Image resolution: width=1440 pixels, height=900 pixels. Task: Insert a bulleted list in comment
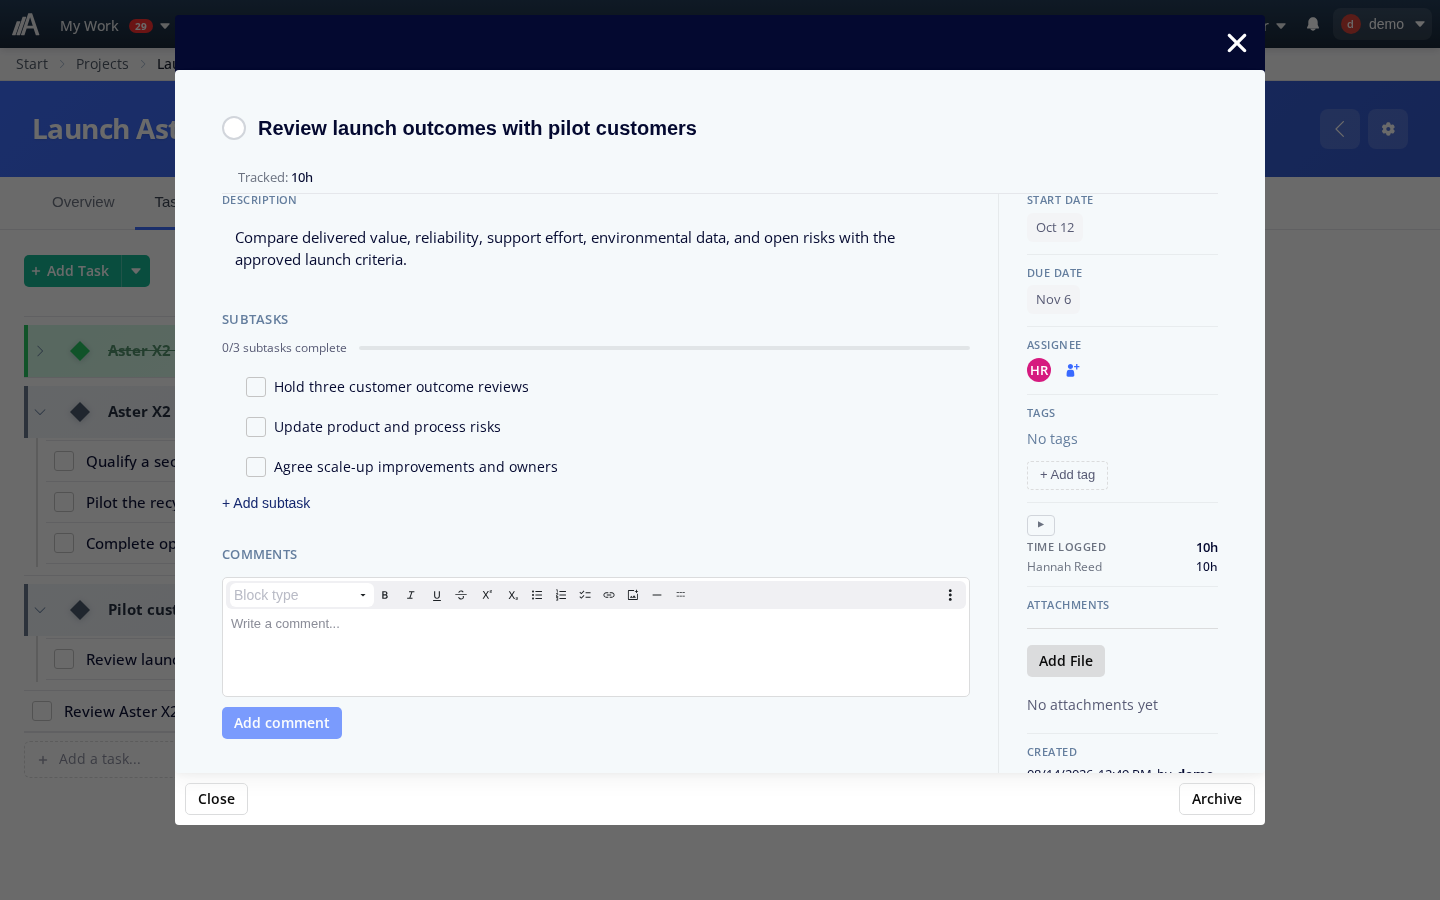click(537, 595)
